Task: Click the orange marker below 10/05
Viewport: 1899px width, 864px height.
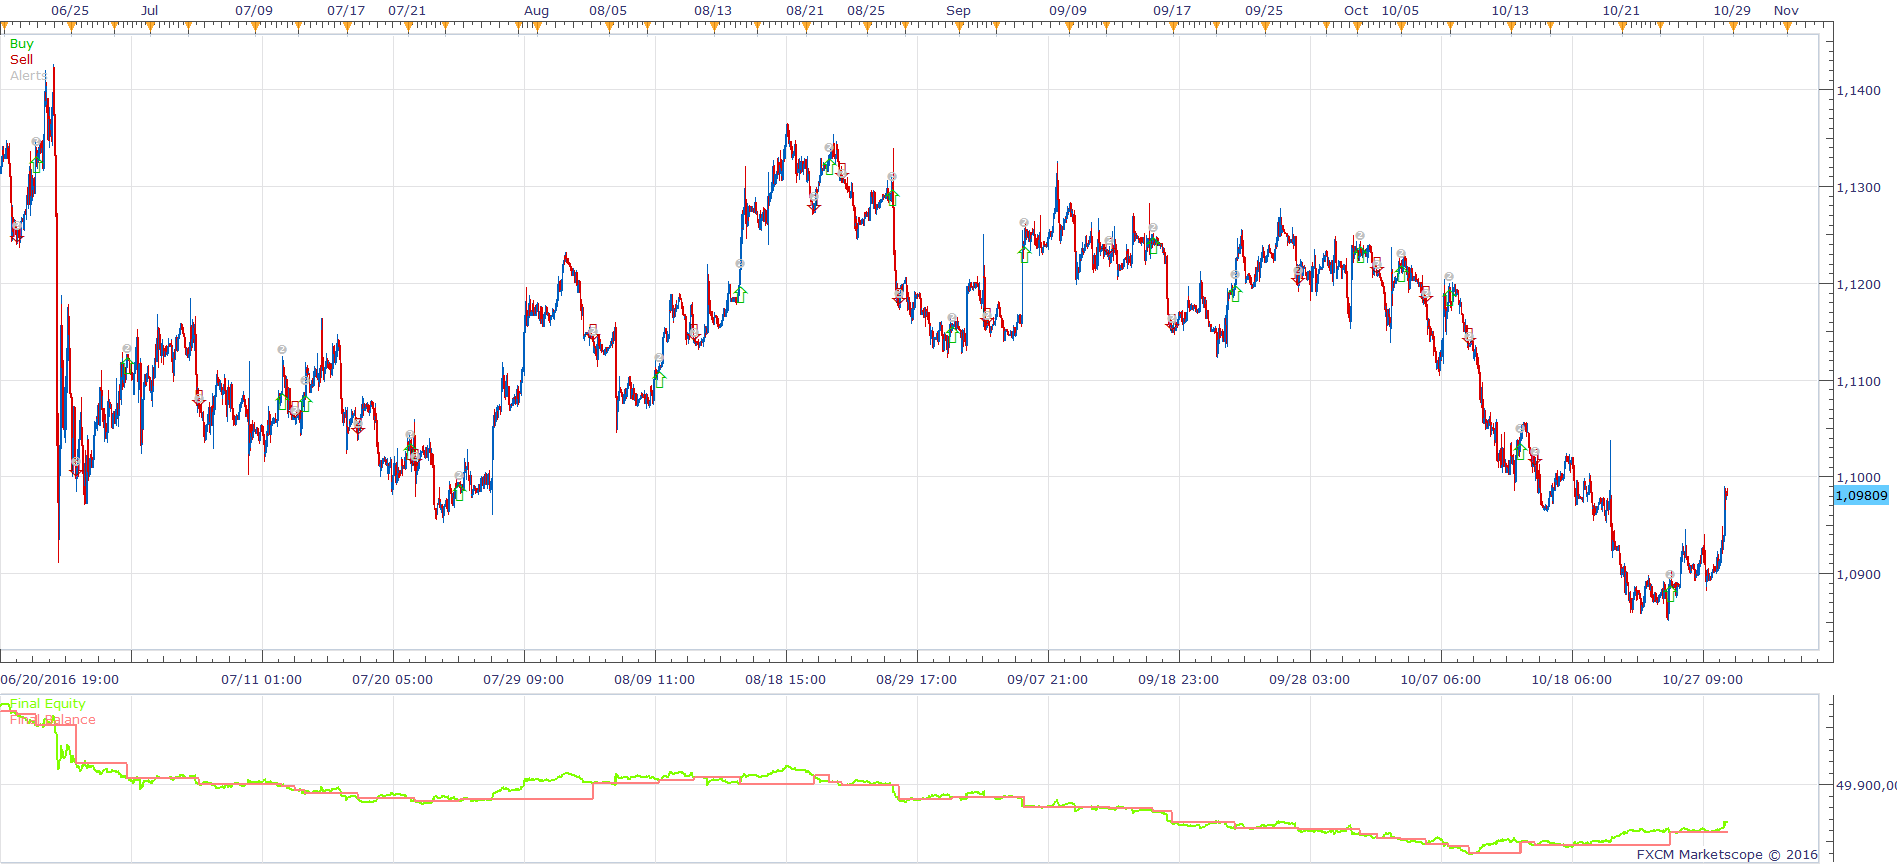Action: (x=1400, y=27)
